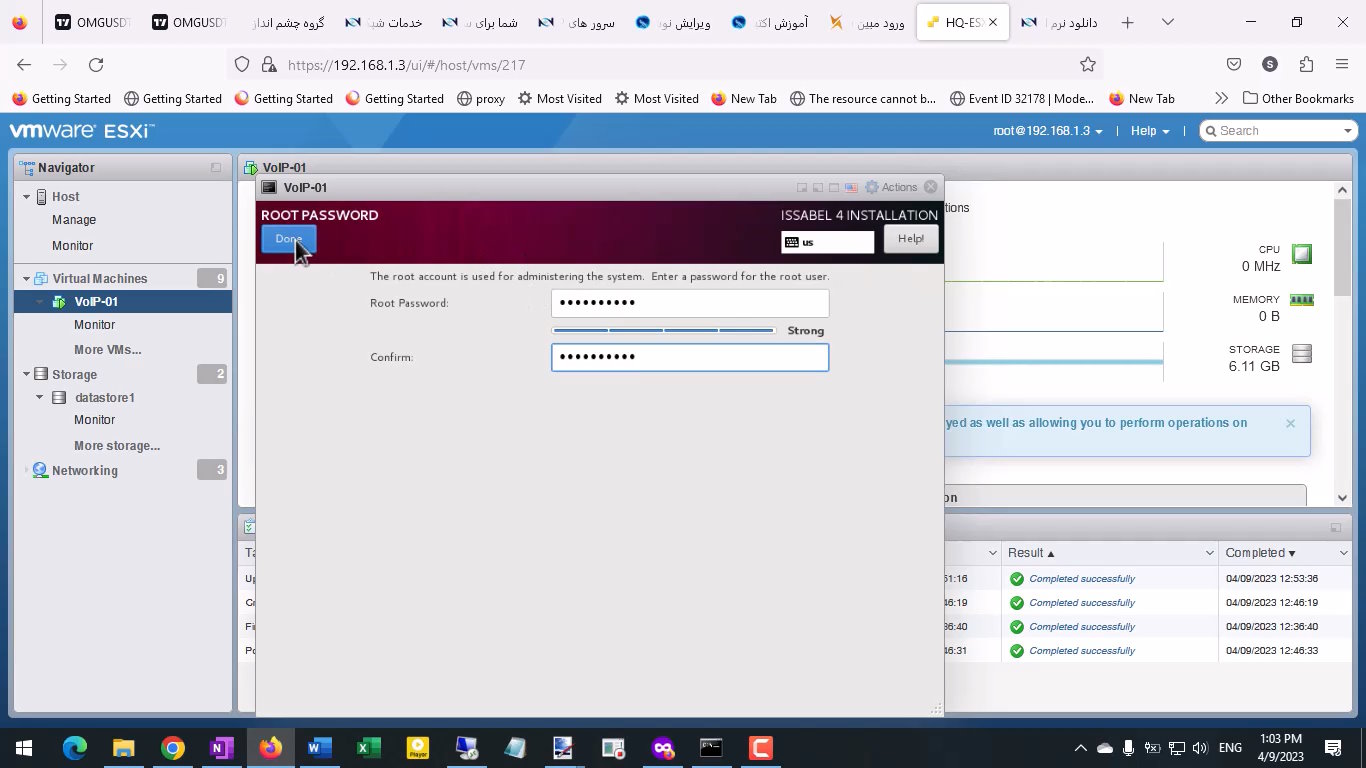This screenshot has width=1366, height=768.
Task: Minimize the Navigator panel
Action: (216, 168)
